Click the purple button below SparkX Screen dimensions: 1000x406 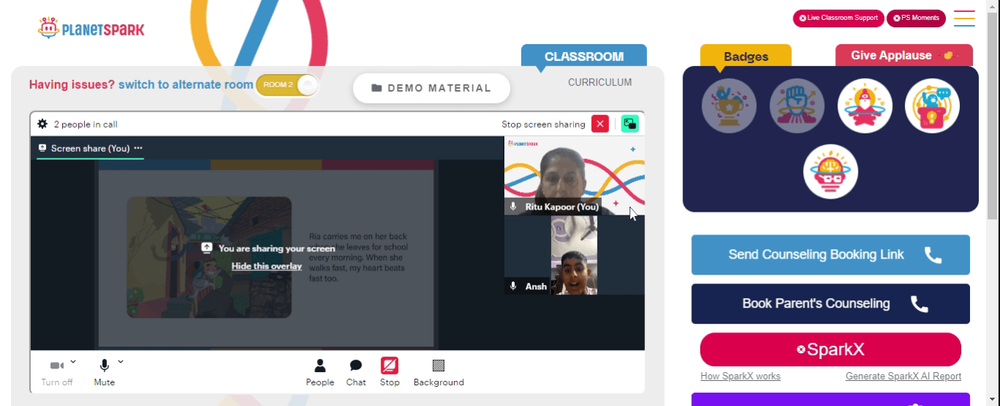point(830,400)
